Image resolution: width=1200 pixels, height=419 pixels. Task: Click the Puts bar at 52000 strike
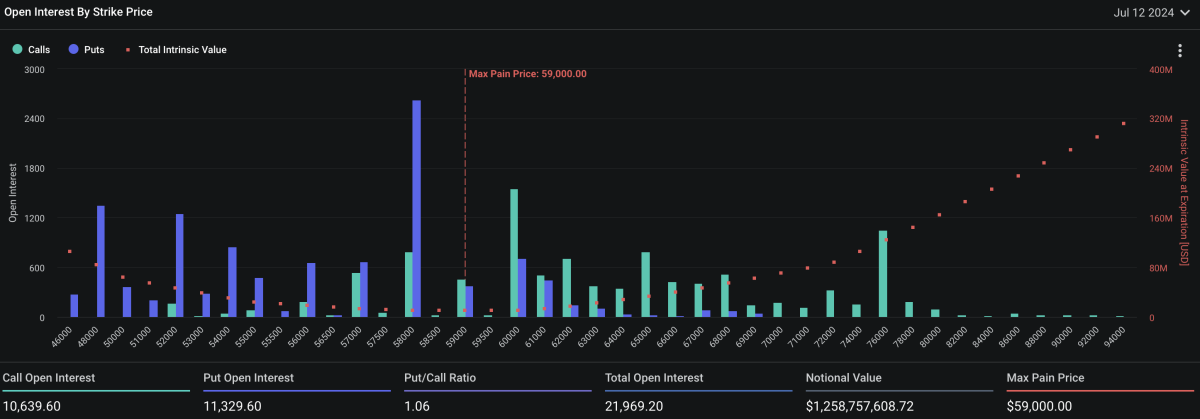(x=180, y=265)
